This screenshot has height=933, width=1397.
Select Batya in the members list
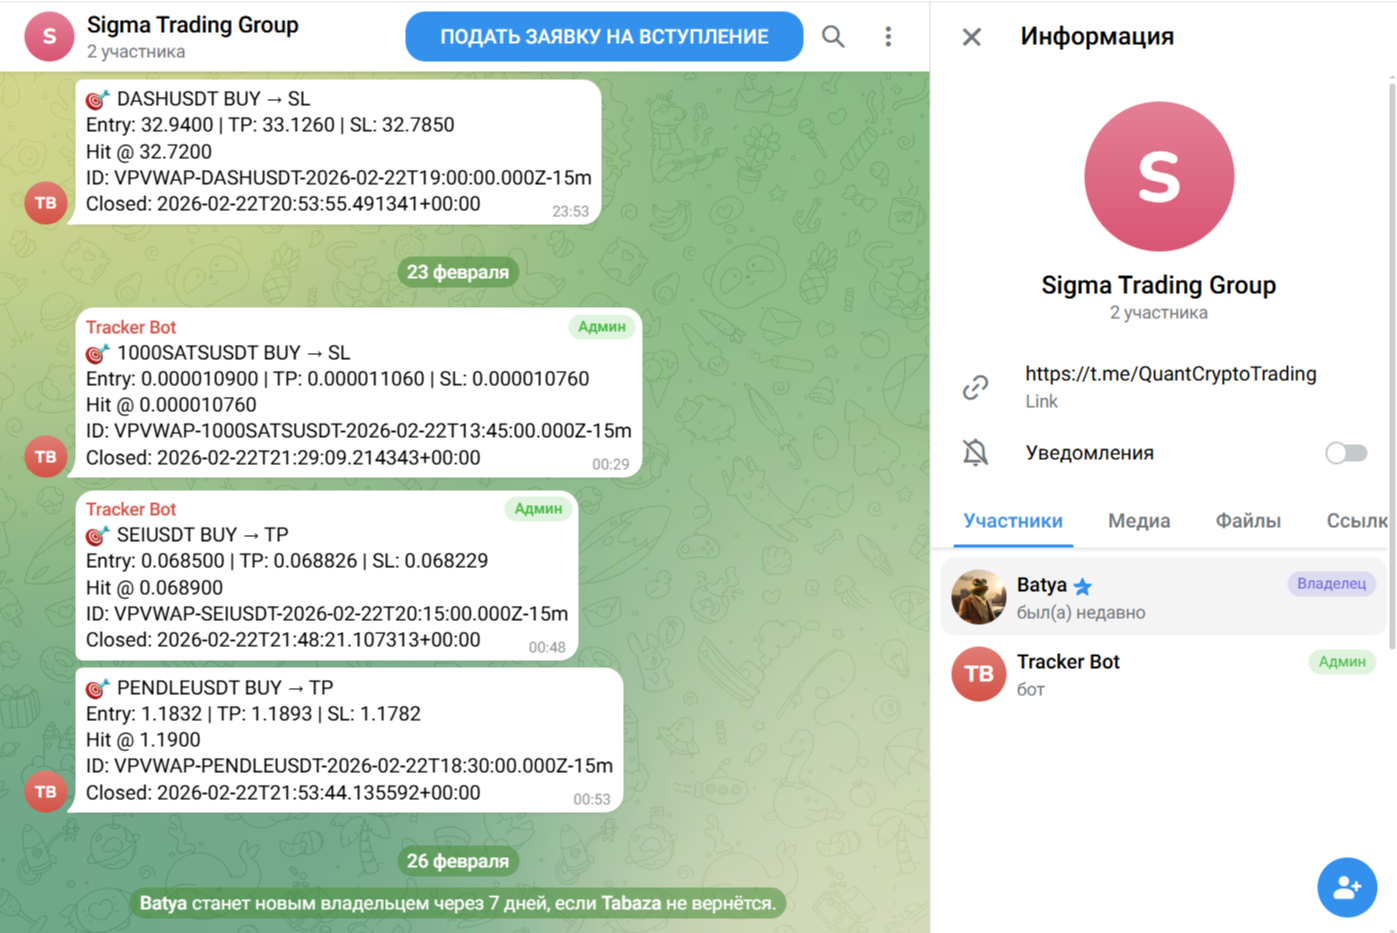point(1164,597)
